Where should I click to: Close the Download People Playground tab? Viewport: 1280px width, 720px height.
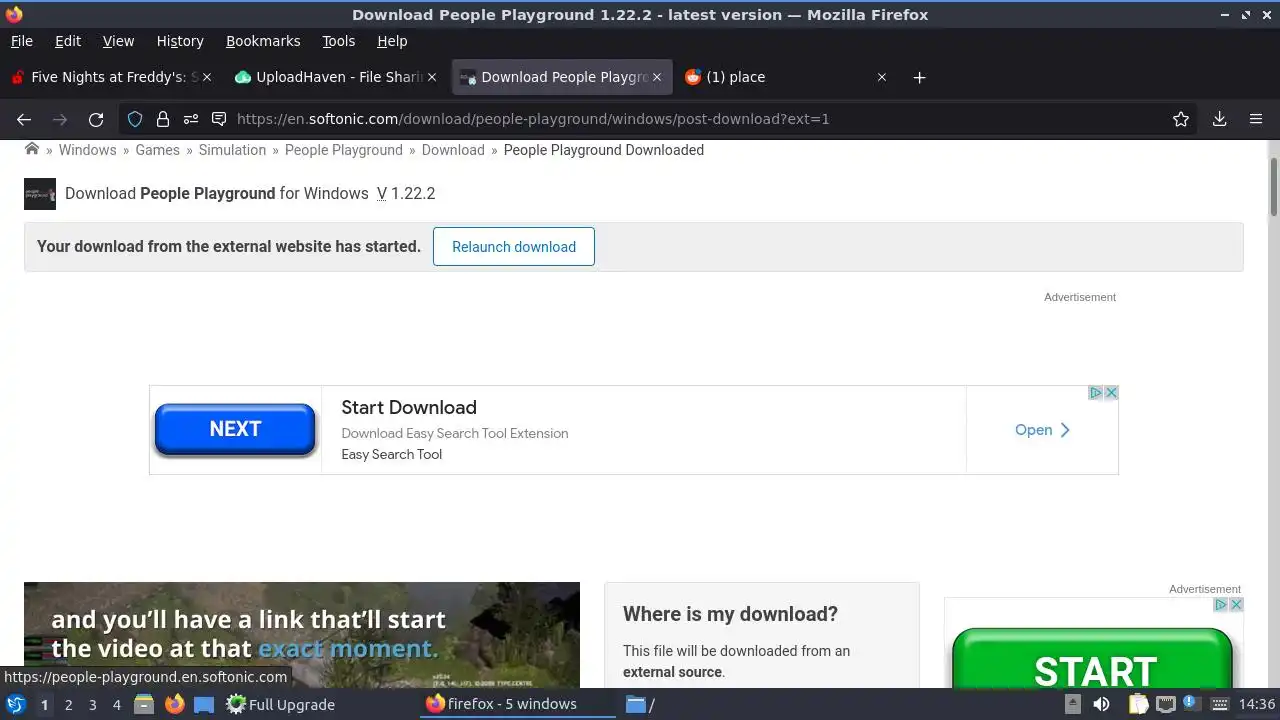click(x=657, y=77)
